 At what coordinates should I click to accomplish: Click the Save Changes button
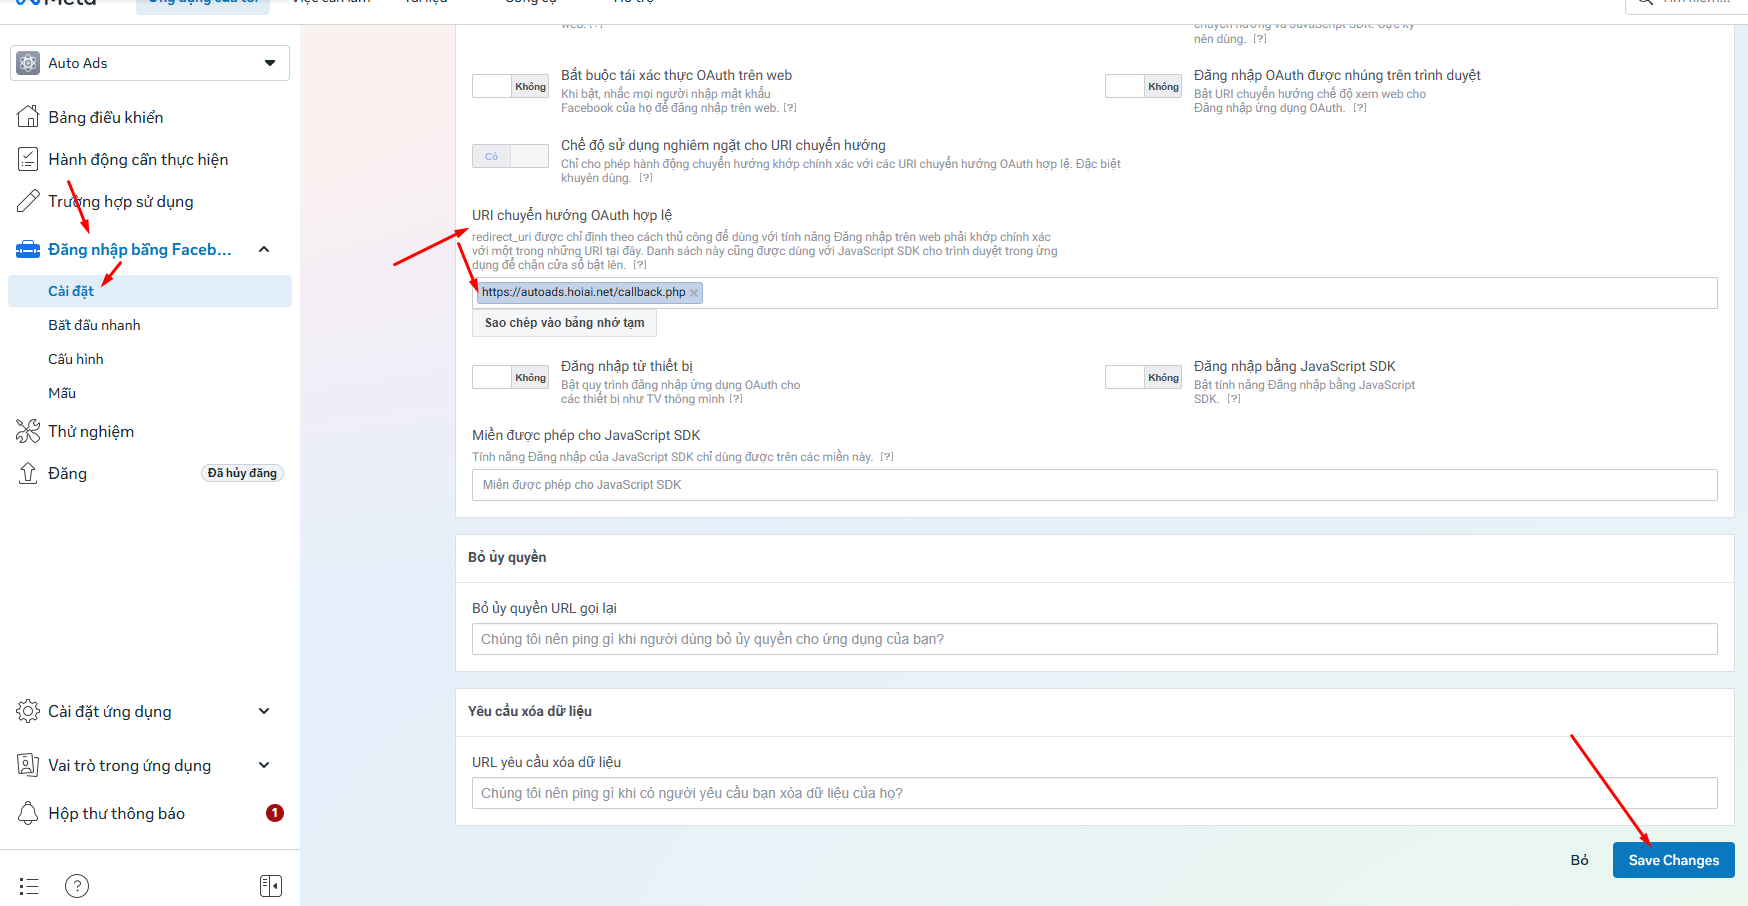[1673, 860]
